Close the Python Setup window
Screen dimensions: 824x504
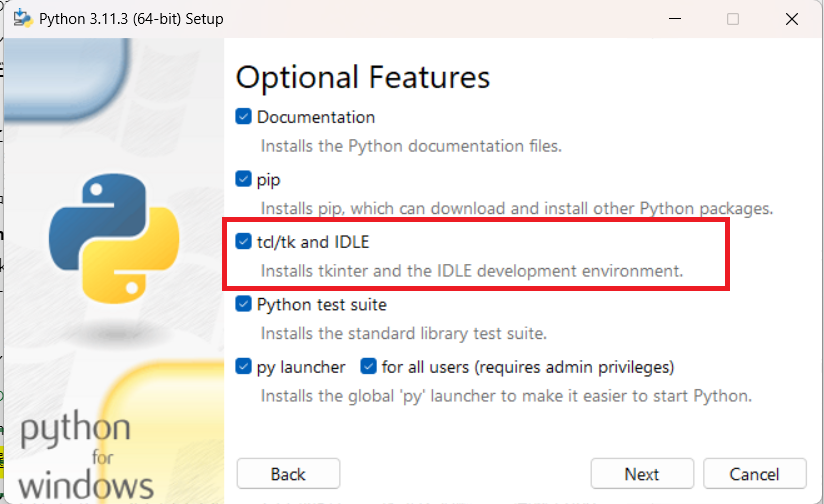tap(791, 19)
